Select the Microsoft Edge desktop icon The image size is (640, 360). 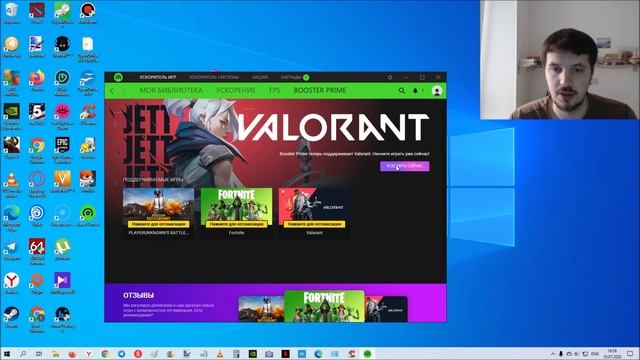coord(11,217)
